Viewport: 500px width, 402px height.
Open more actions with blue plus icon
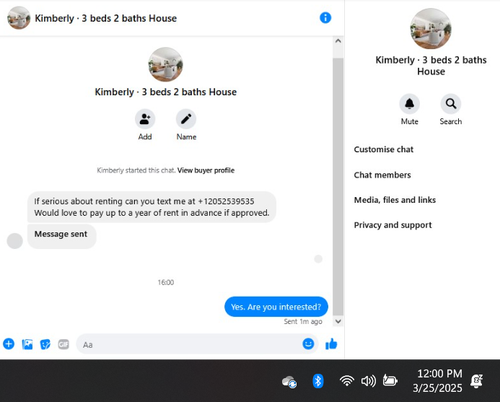[x=9, y=344]
